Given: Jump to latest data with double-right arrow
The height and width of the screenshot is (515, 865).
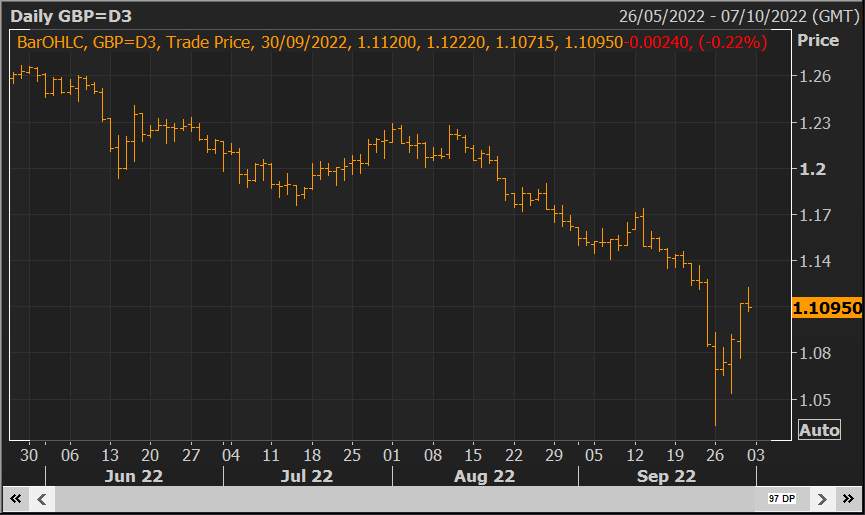Looking at the screenshot, I should 848,499.
